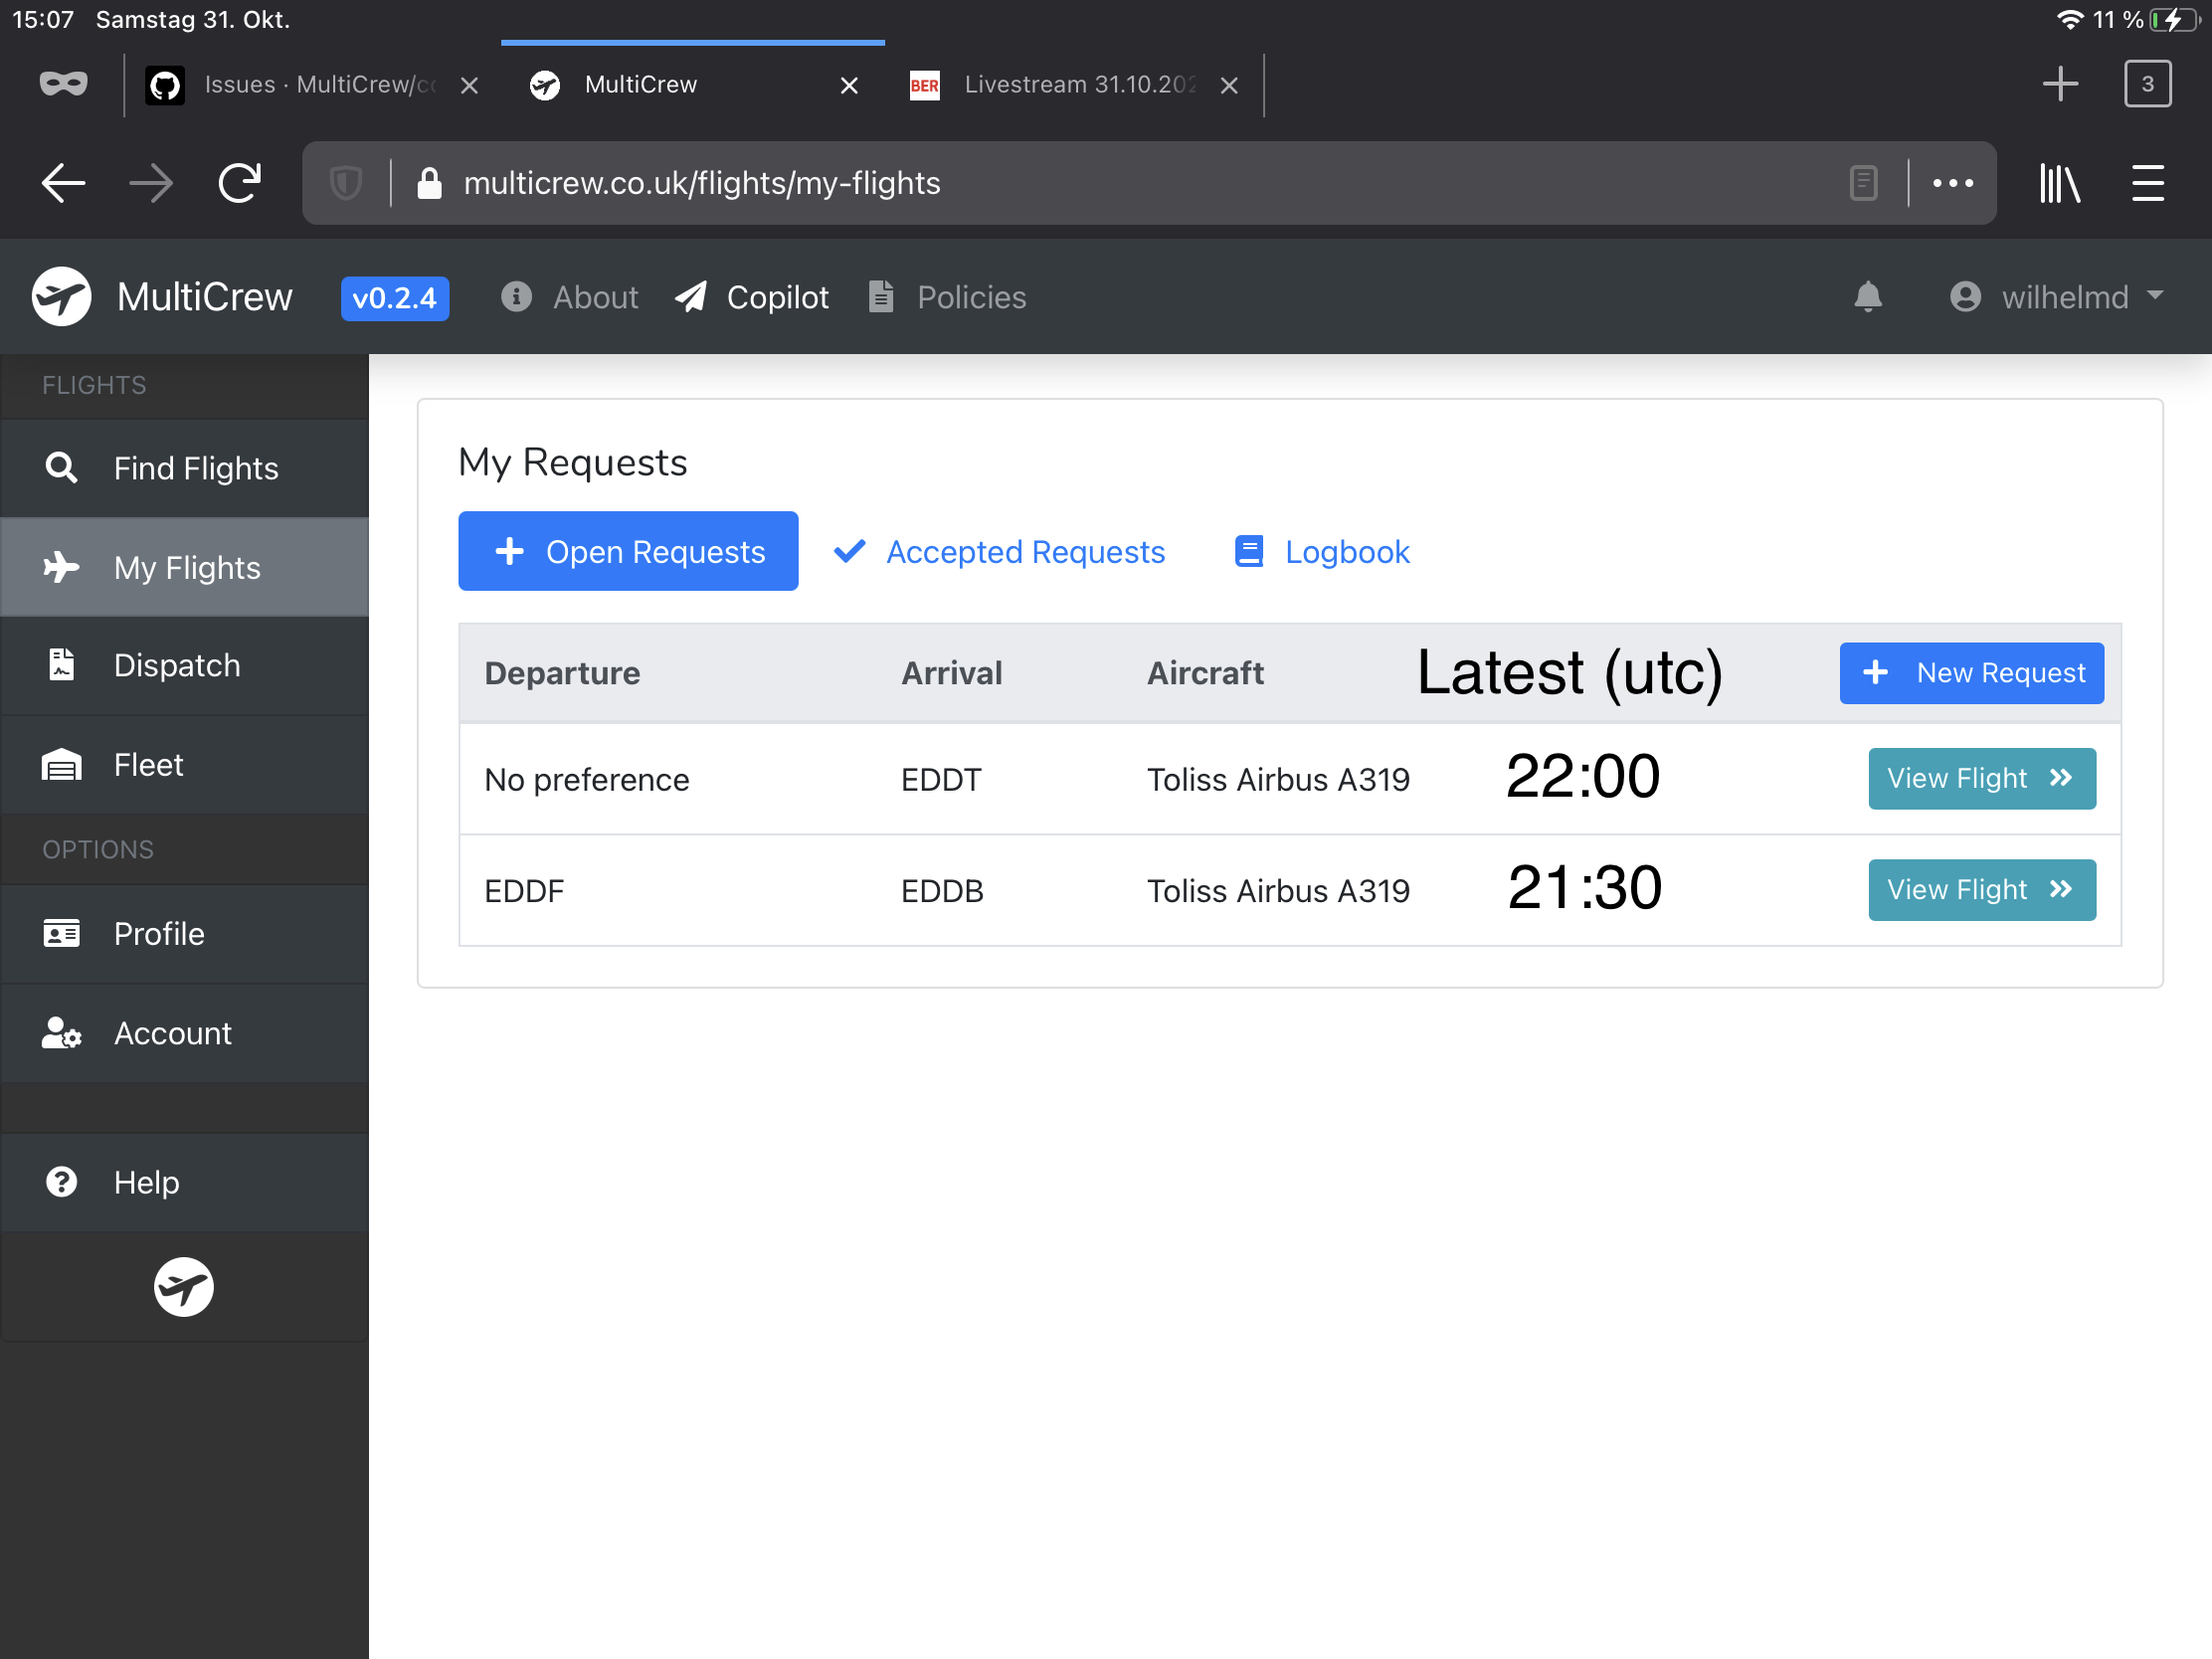Open the page actions three-dot menu
The width and height of the screenshot is (2212, 1659).
point(1952,183)
